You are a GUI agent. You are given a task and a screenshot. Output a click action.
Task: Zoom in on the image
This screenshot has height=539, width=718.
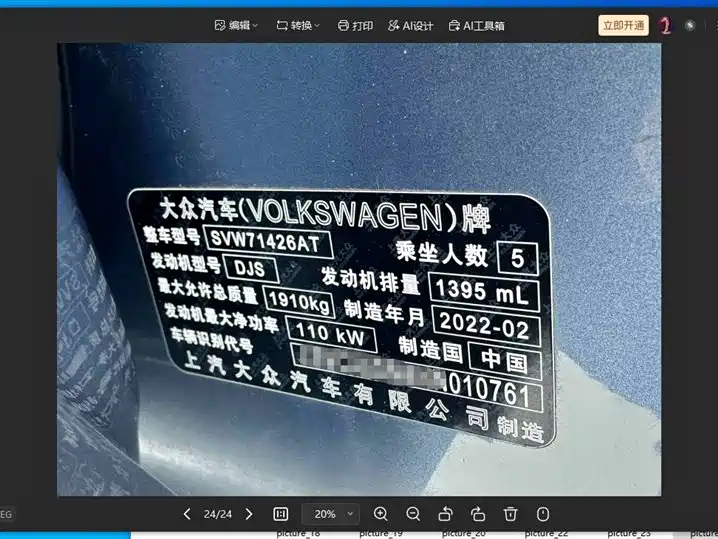tap(381, 514)
